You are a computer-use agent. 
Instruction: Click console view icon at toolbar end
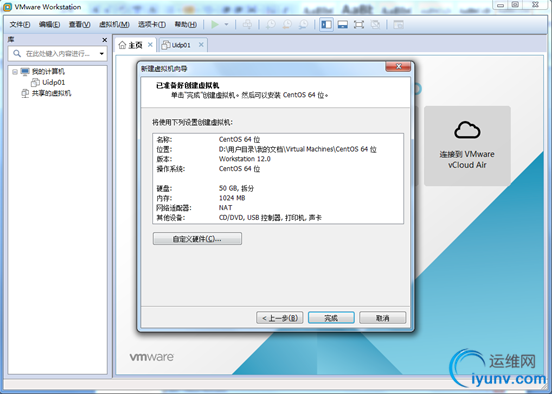click(x=398, y=24)
